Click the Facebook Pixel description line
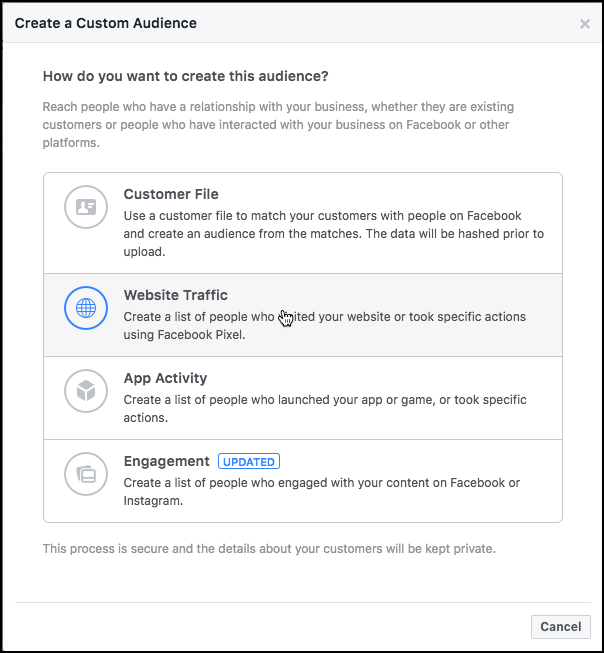 (x=184, y=335)
